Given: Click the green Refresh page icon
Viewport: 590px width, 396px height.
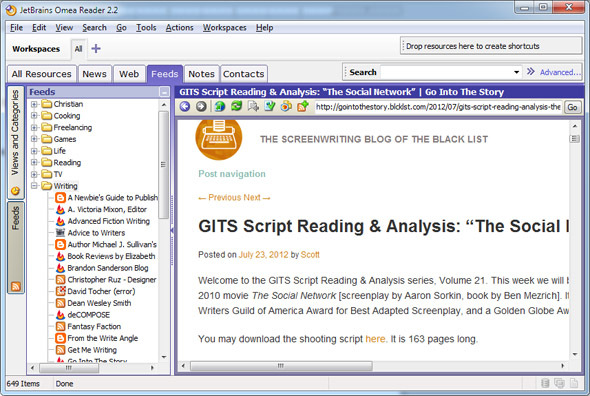Looking at the screenshot, I should tap(236, 107).
